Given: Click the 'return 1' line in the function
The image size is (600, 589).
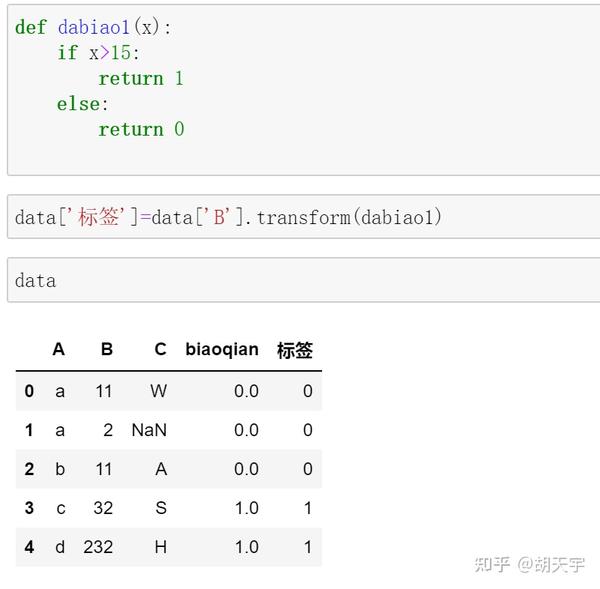Looking at the screenshot, I should pyautogui.click(x=141, y=78).
